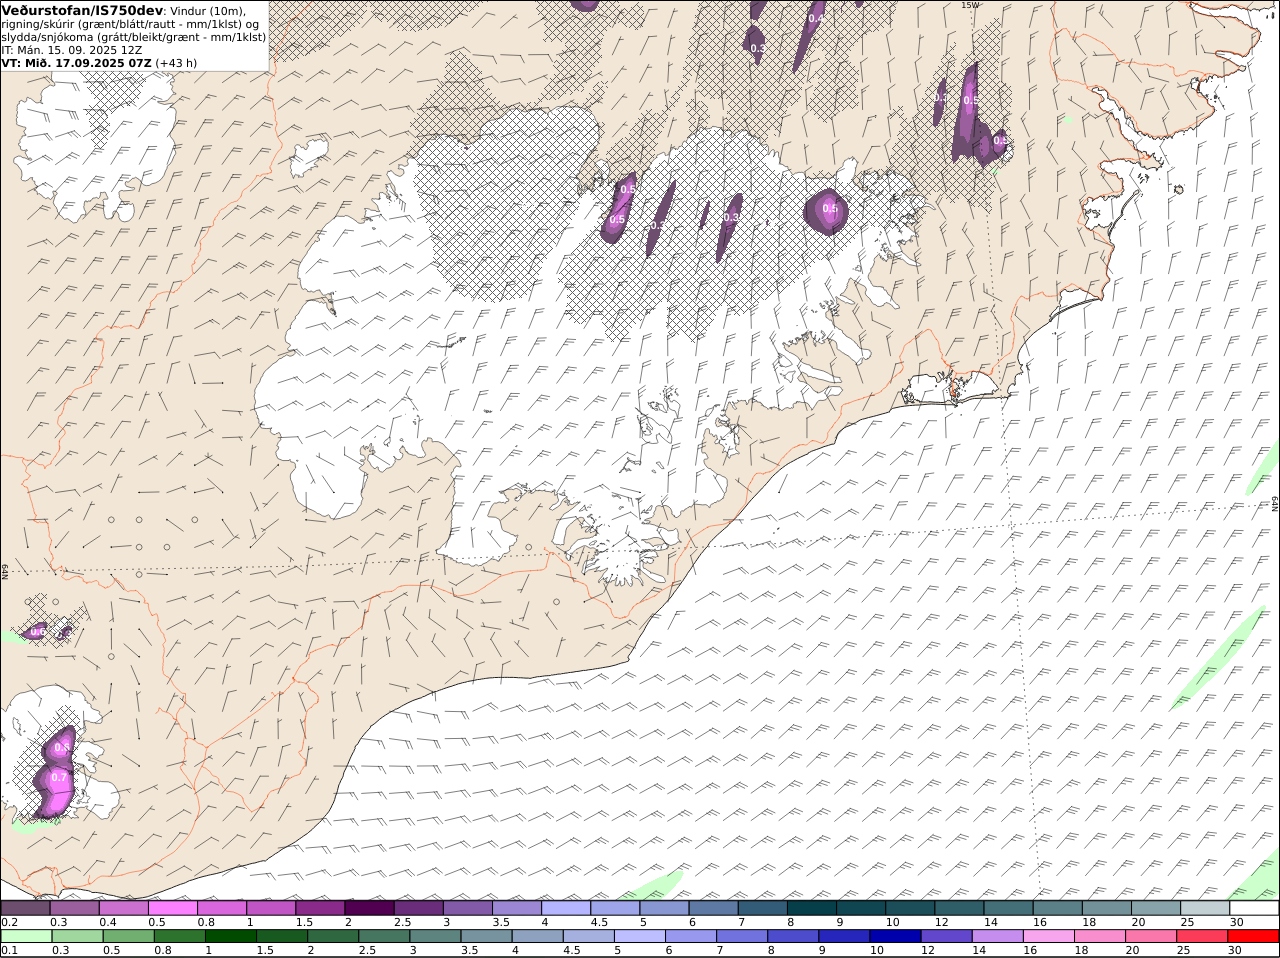The image size is (1280, 958).
Task: Click the 0.7 label on the lower-left blob
Action: point(58,777)
